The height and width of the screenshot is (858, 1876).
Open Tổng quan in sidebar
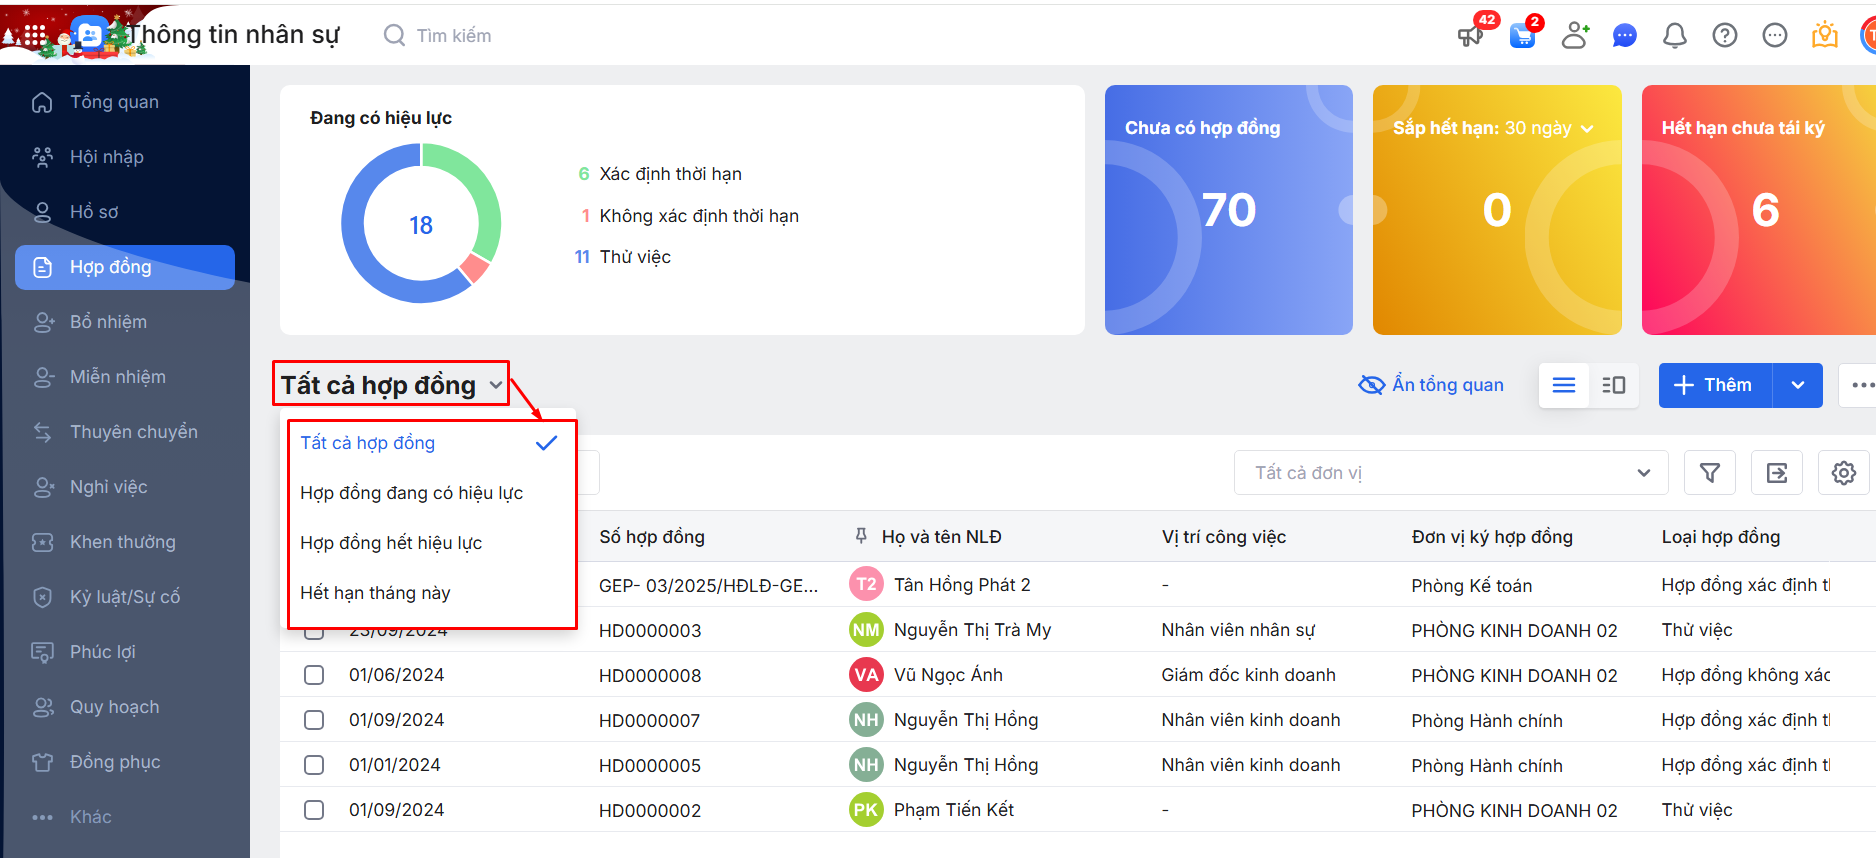coord(125,102)
